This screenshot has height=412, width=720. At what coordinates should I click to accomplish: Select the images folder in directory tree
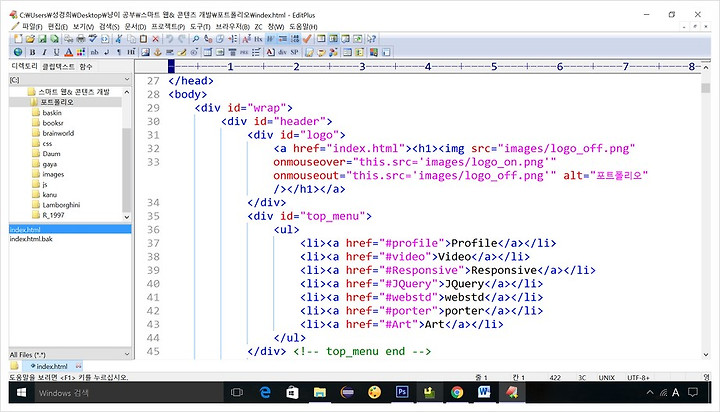coord(53,174)
